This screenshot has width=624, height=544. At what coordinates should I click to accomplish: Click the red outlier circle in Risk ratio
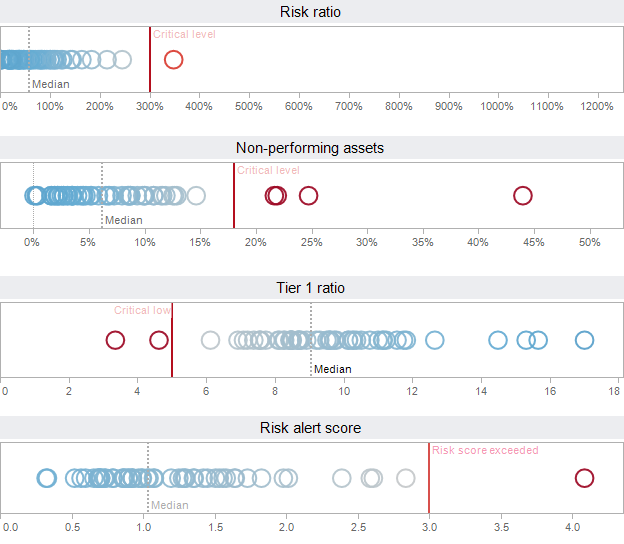pos(173,60)
